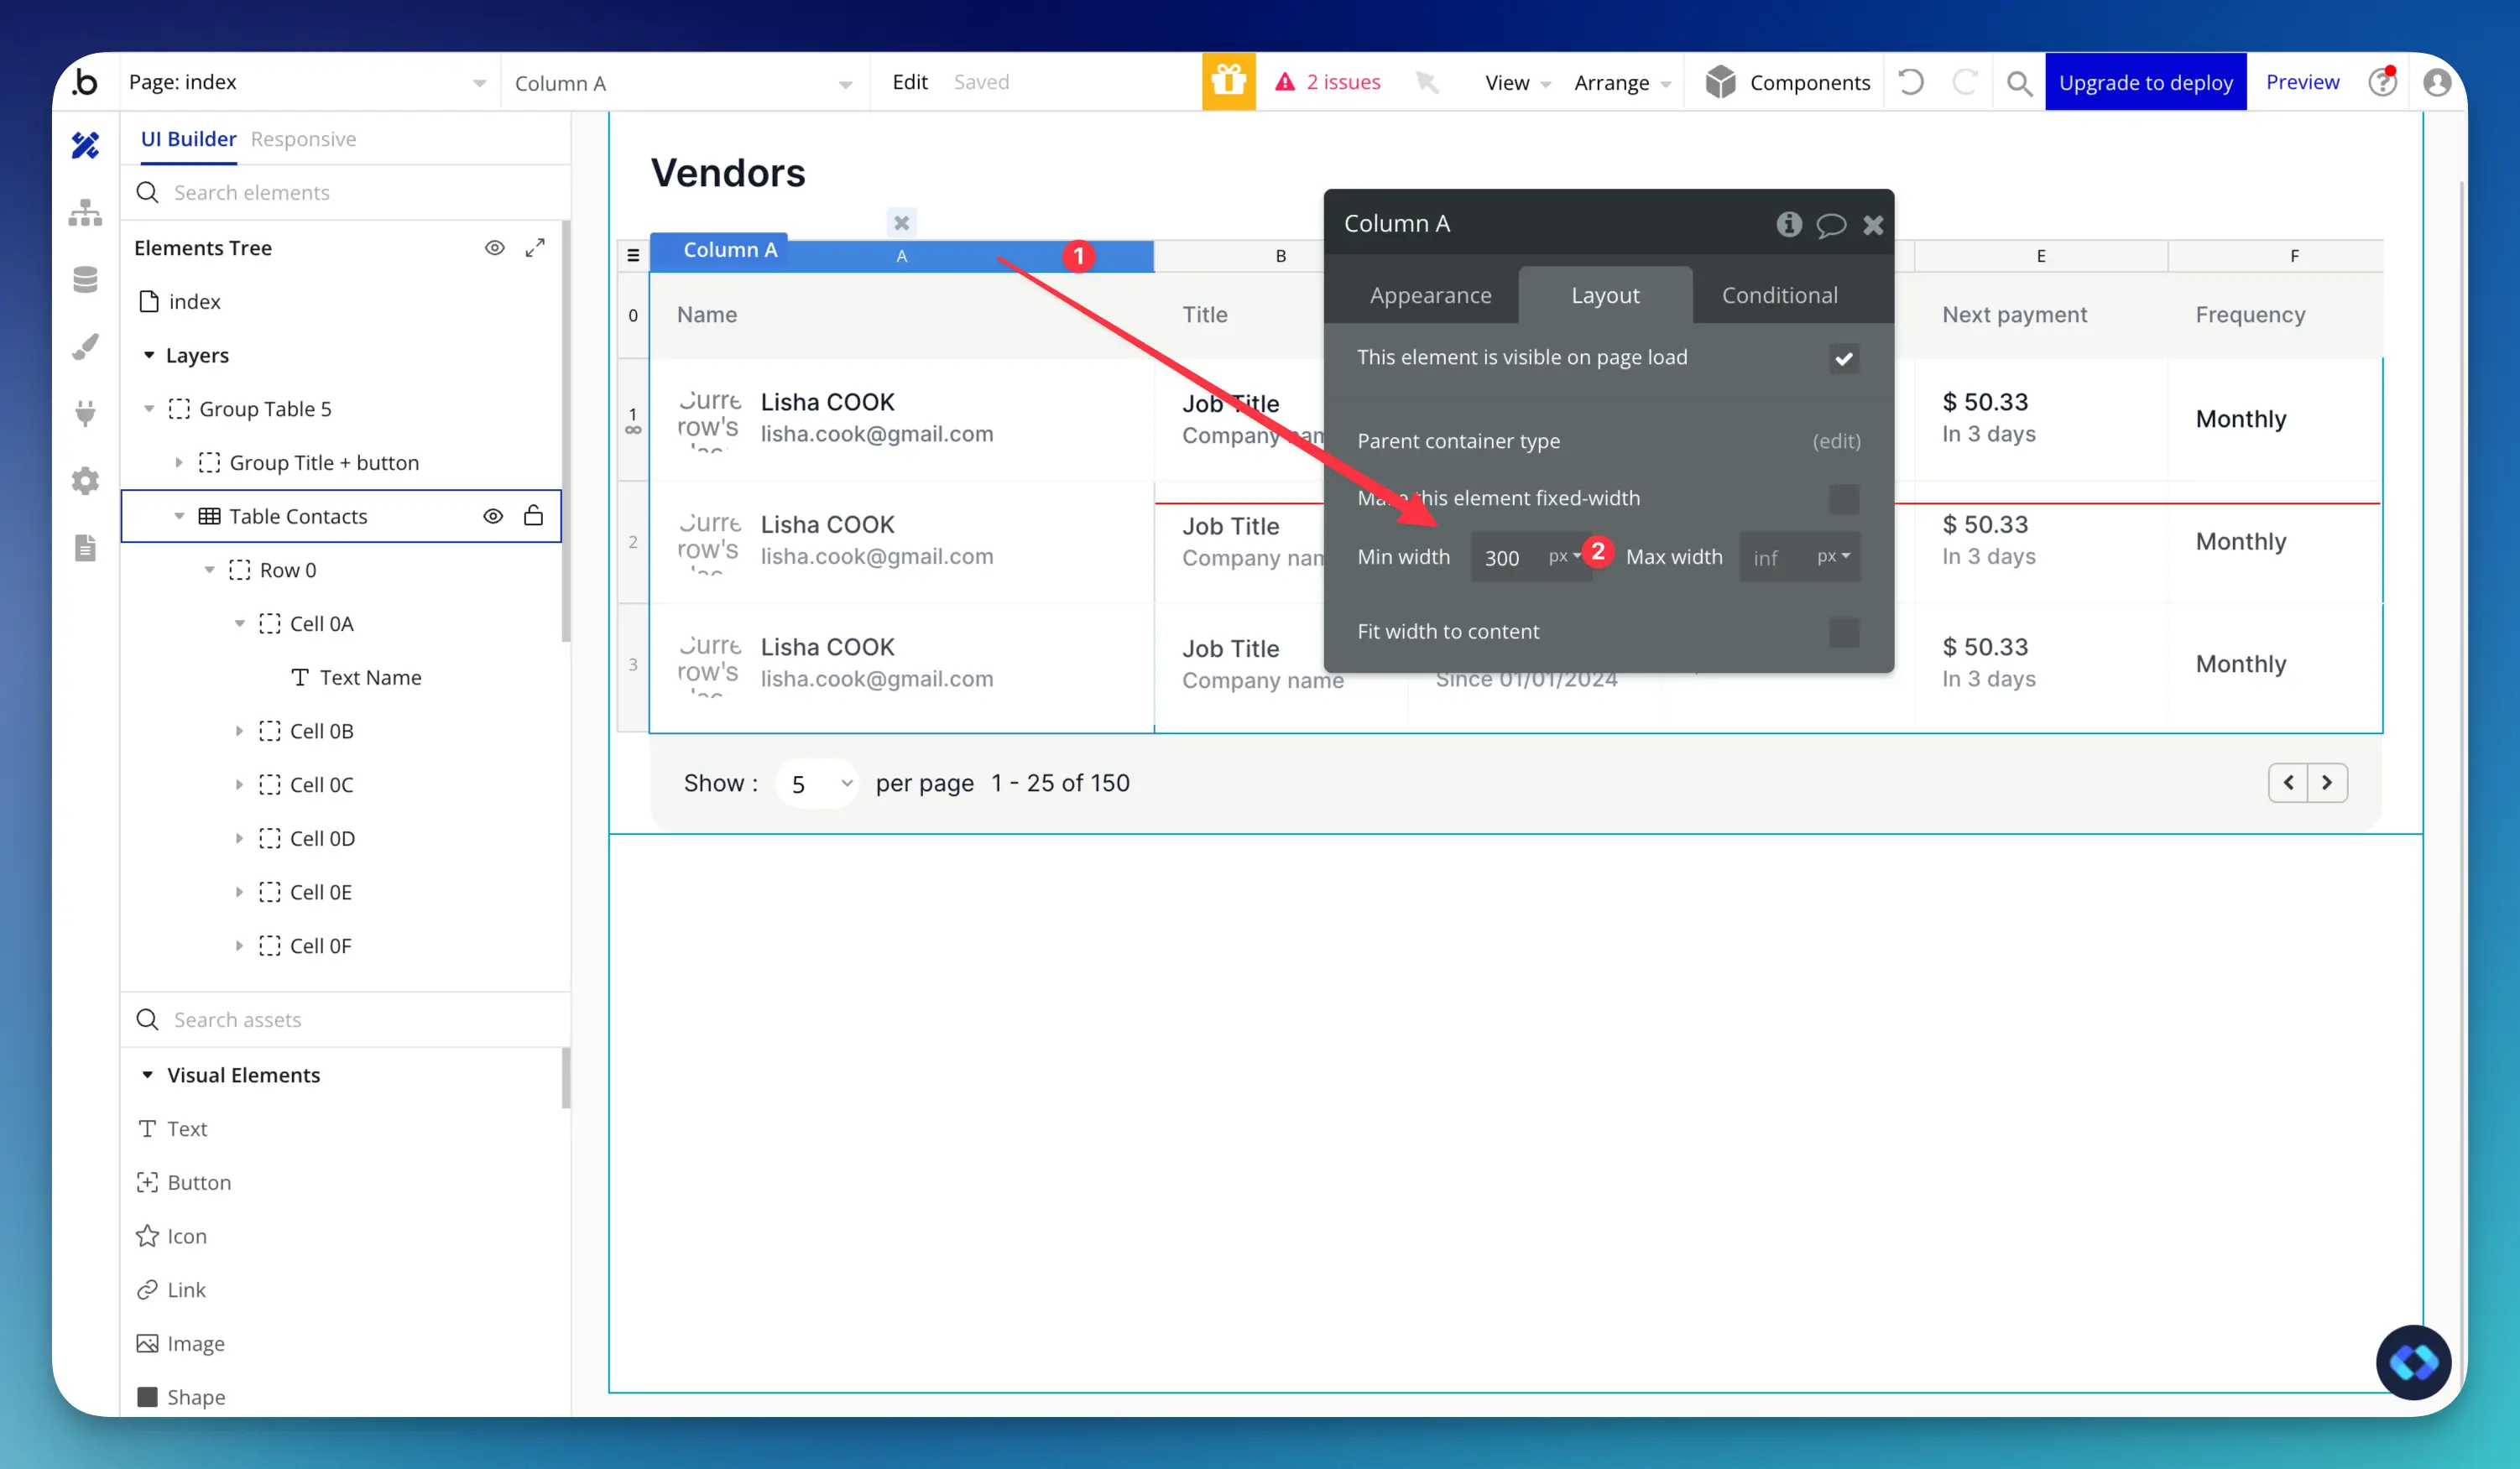Expand the Elements Tree panel fullscreen
2520x1469 pixels.
535,248
